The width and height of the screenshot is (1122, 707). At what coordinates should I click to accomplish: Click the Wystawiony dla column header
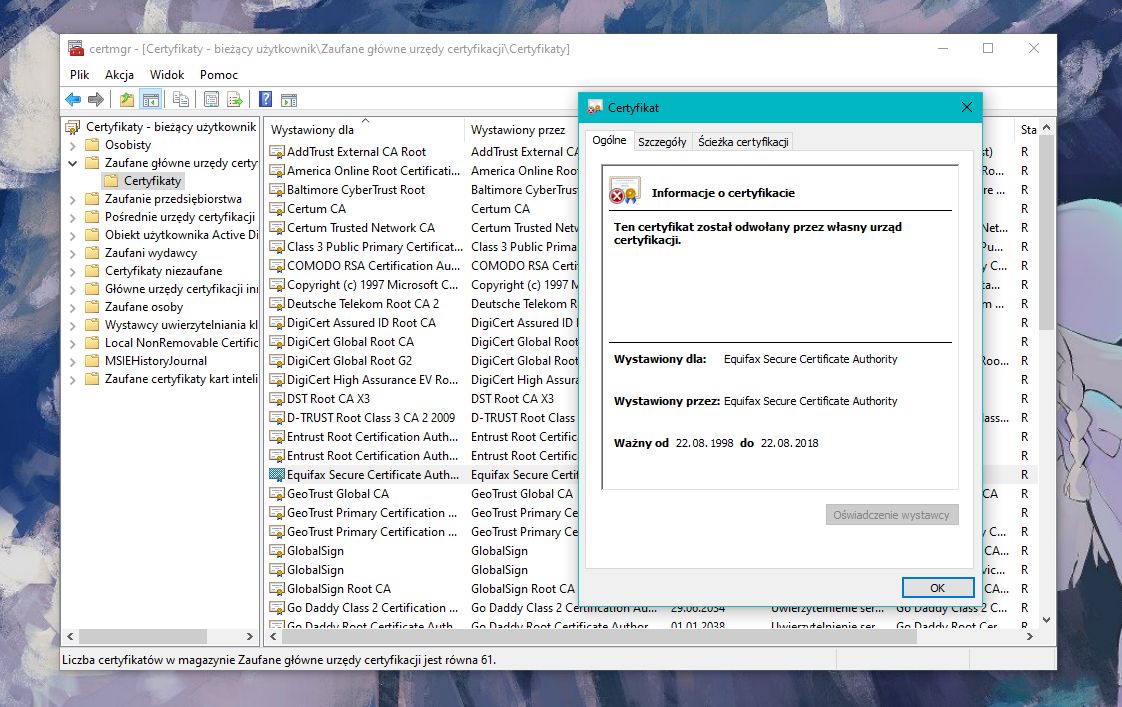pos(313,130)
